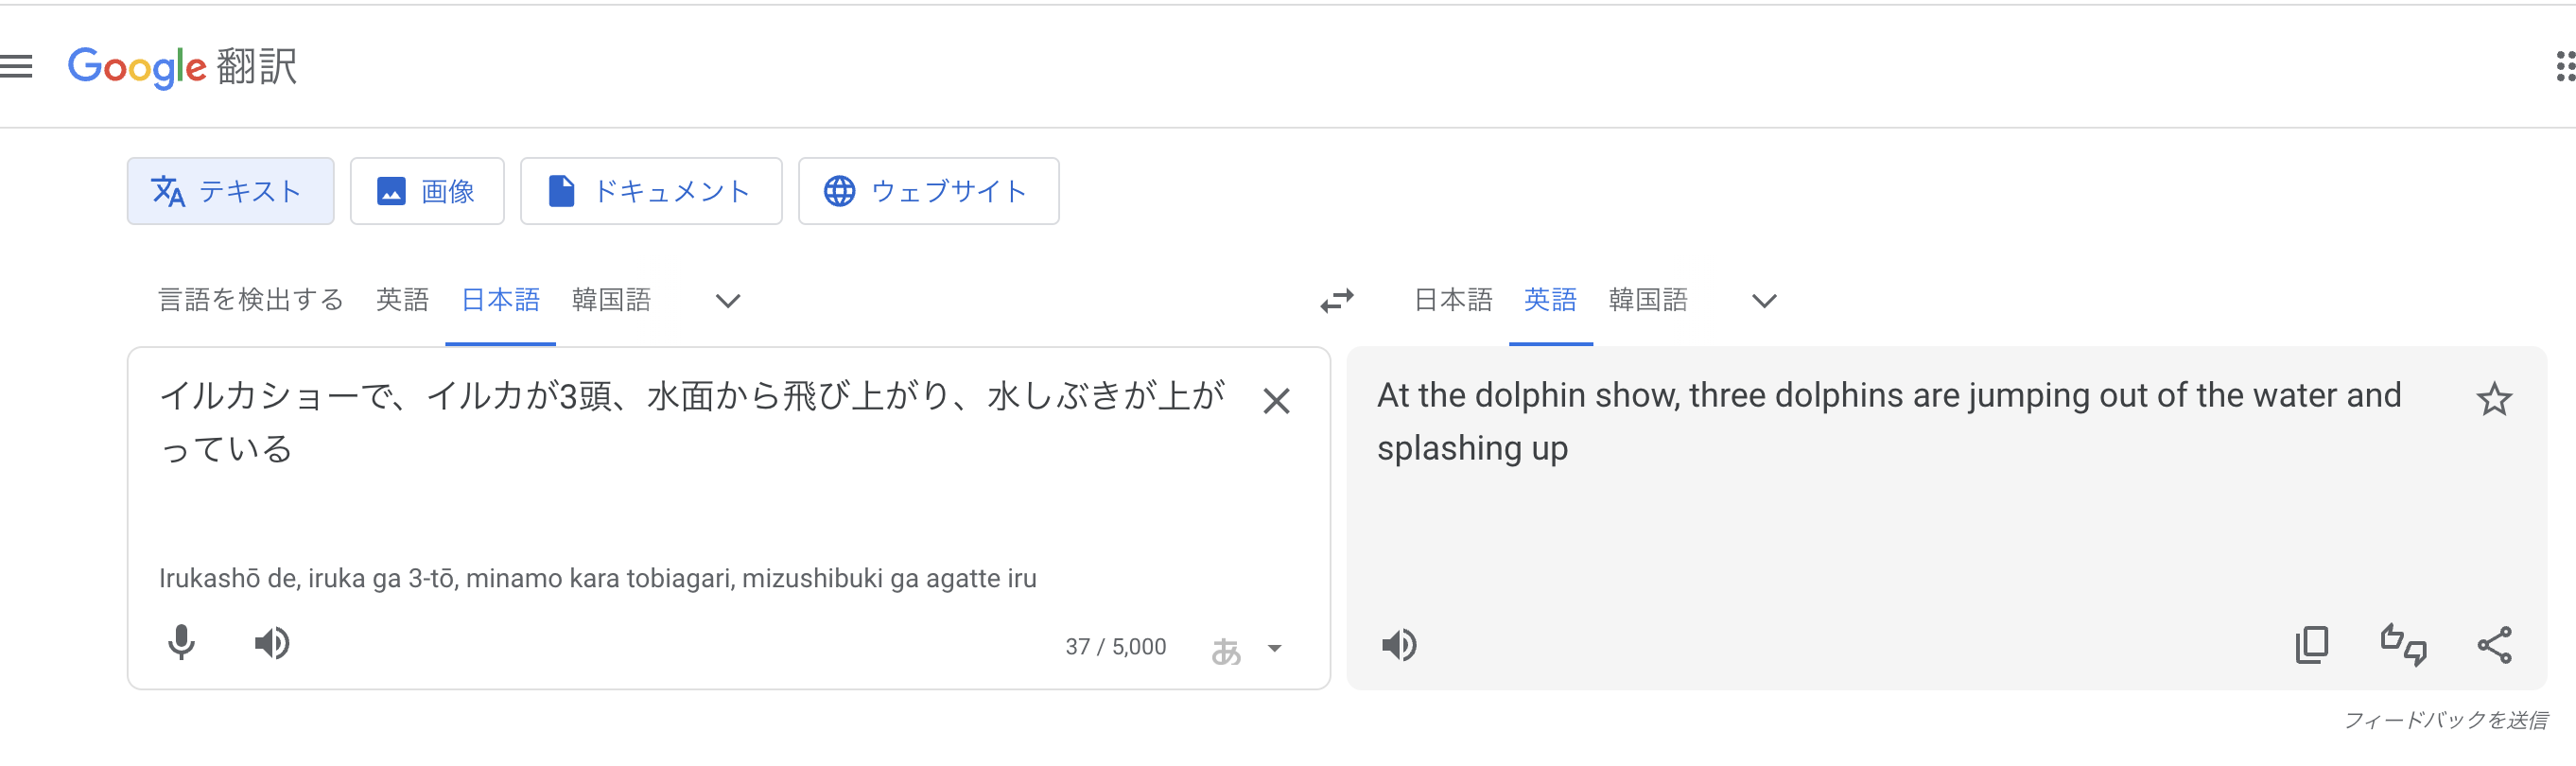Rate this translation with thumbs icon
The height and width of the screenshot is (766, 2576).
(2403, 645)
